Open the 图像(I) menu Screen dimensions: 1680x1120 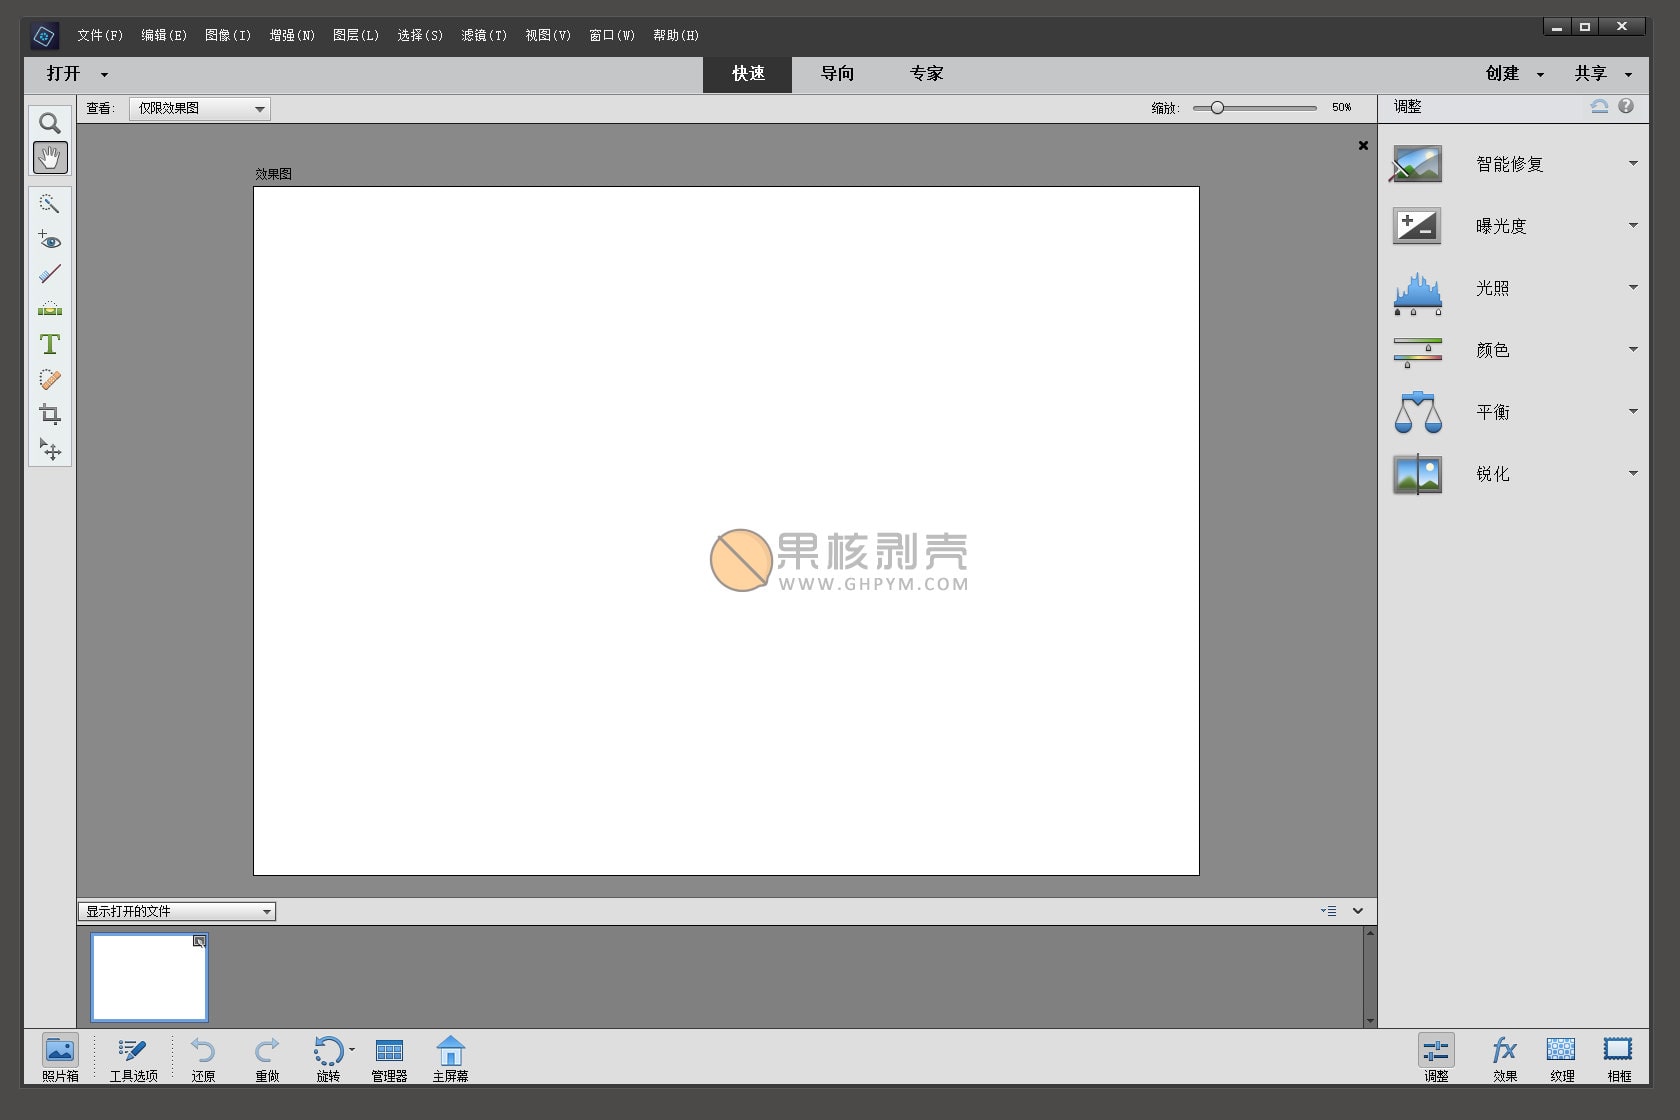pyautogui.click(x=228, y=35)
